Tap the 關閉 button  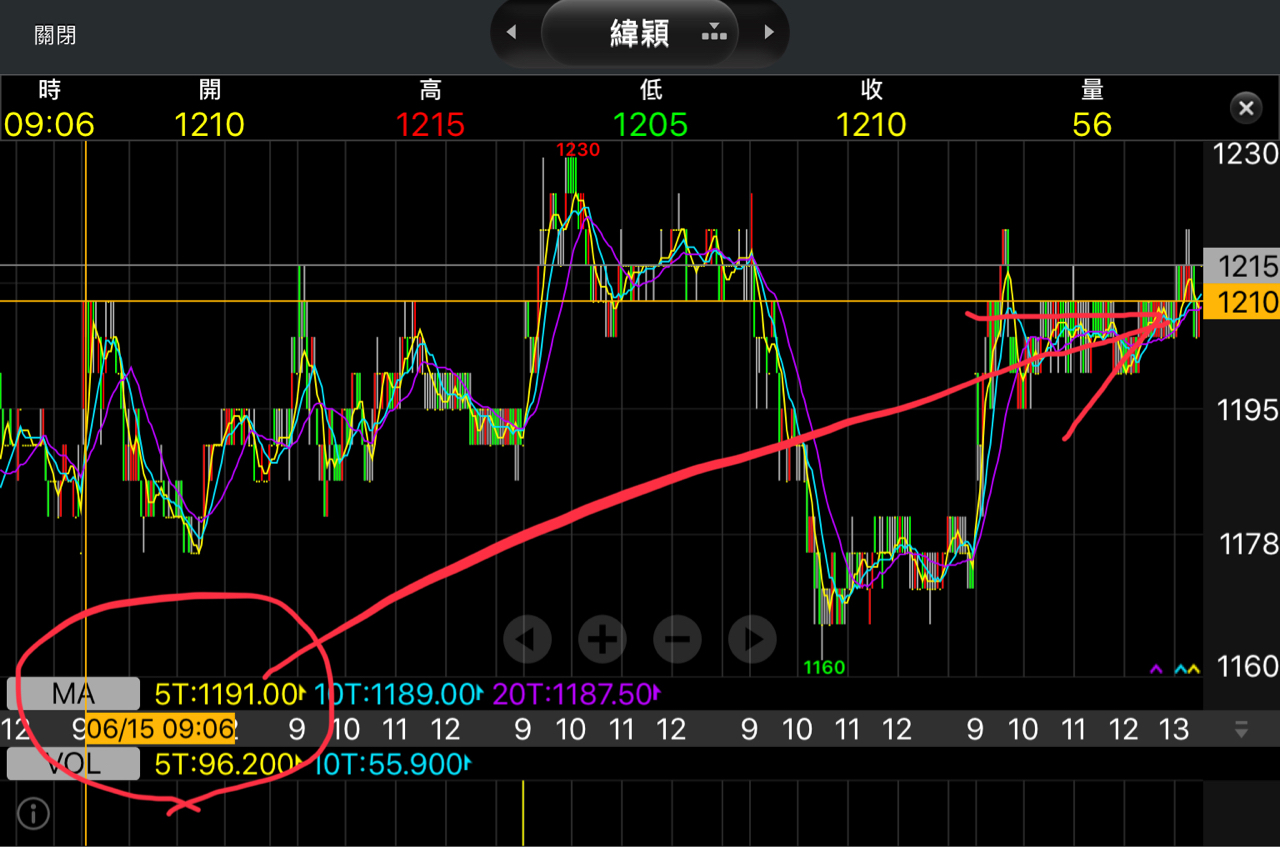55,36
